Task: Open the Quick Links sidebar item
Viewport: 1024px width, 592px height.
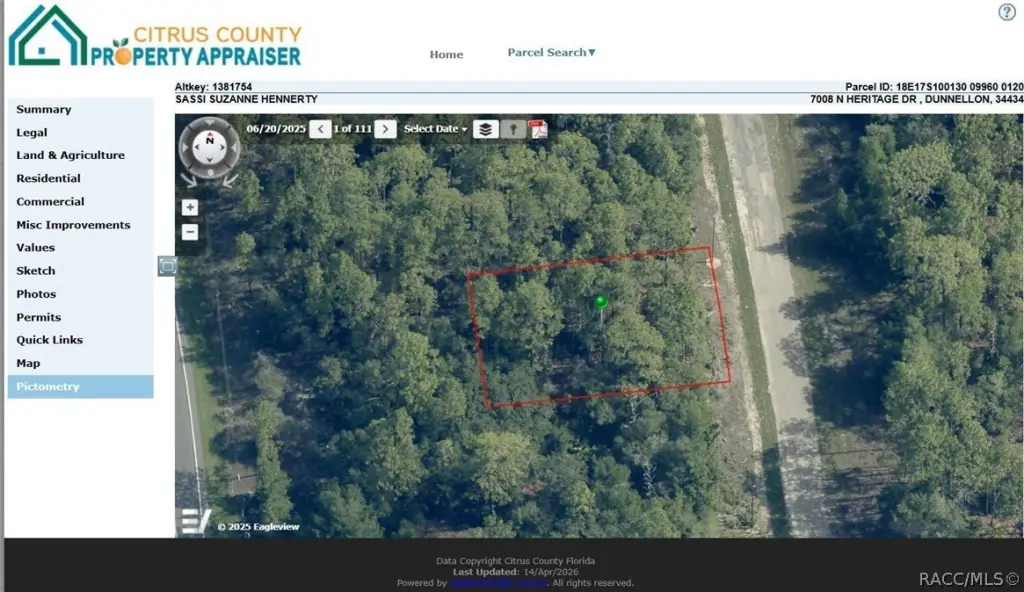Action: 49,340
